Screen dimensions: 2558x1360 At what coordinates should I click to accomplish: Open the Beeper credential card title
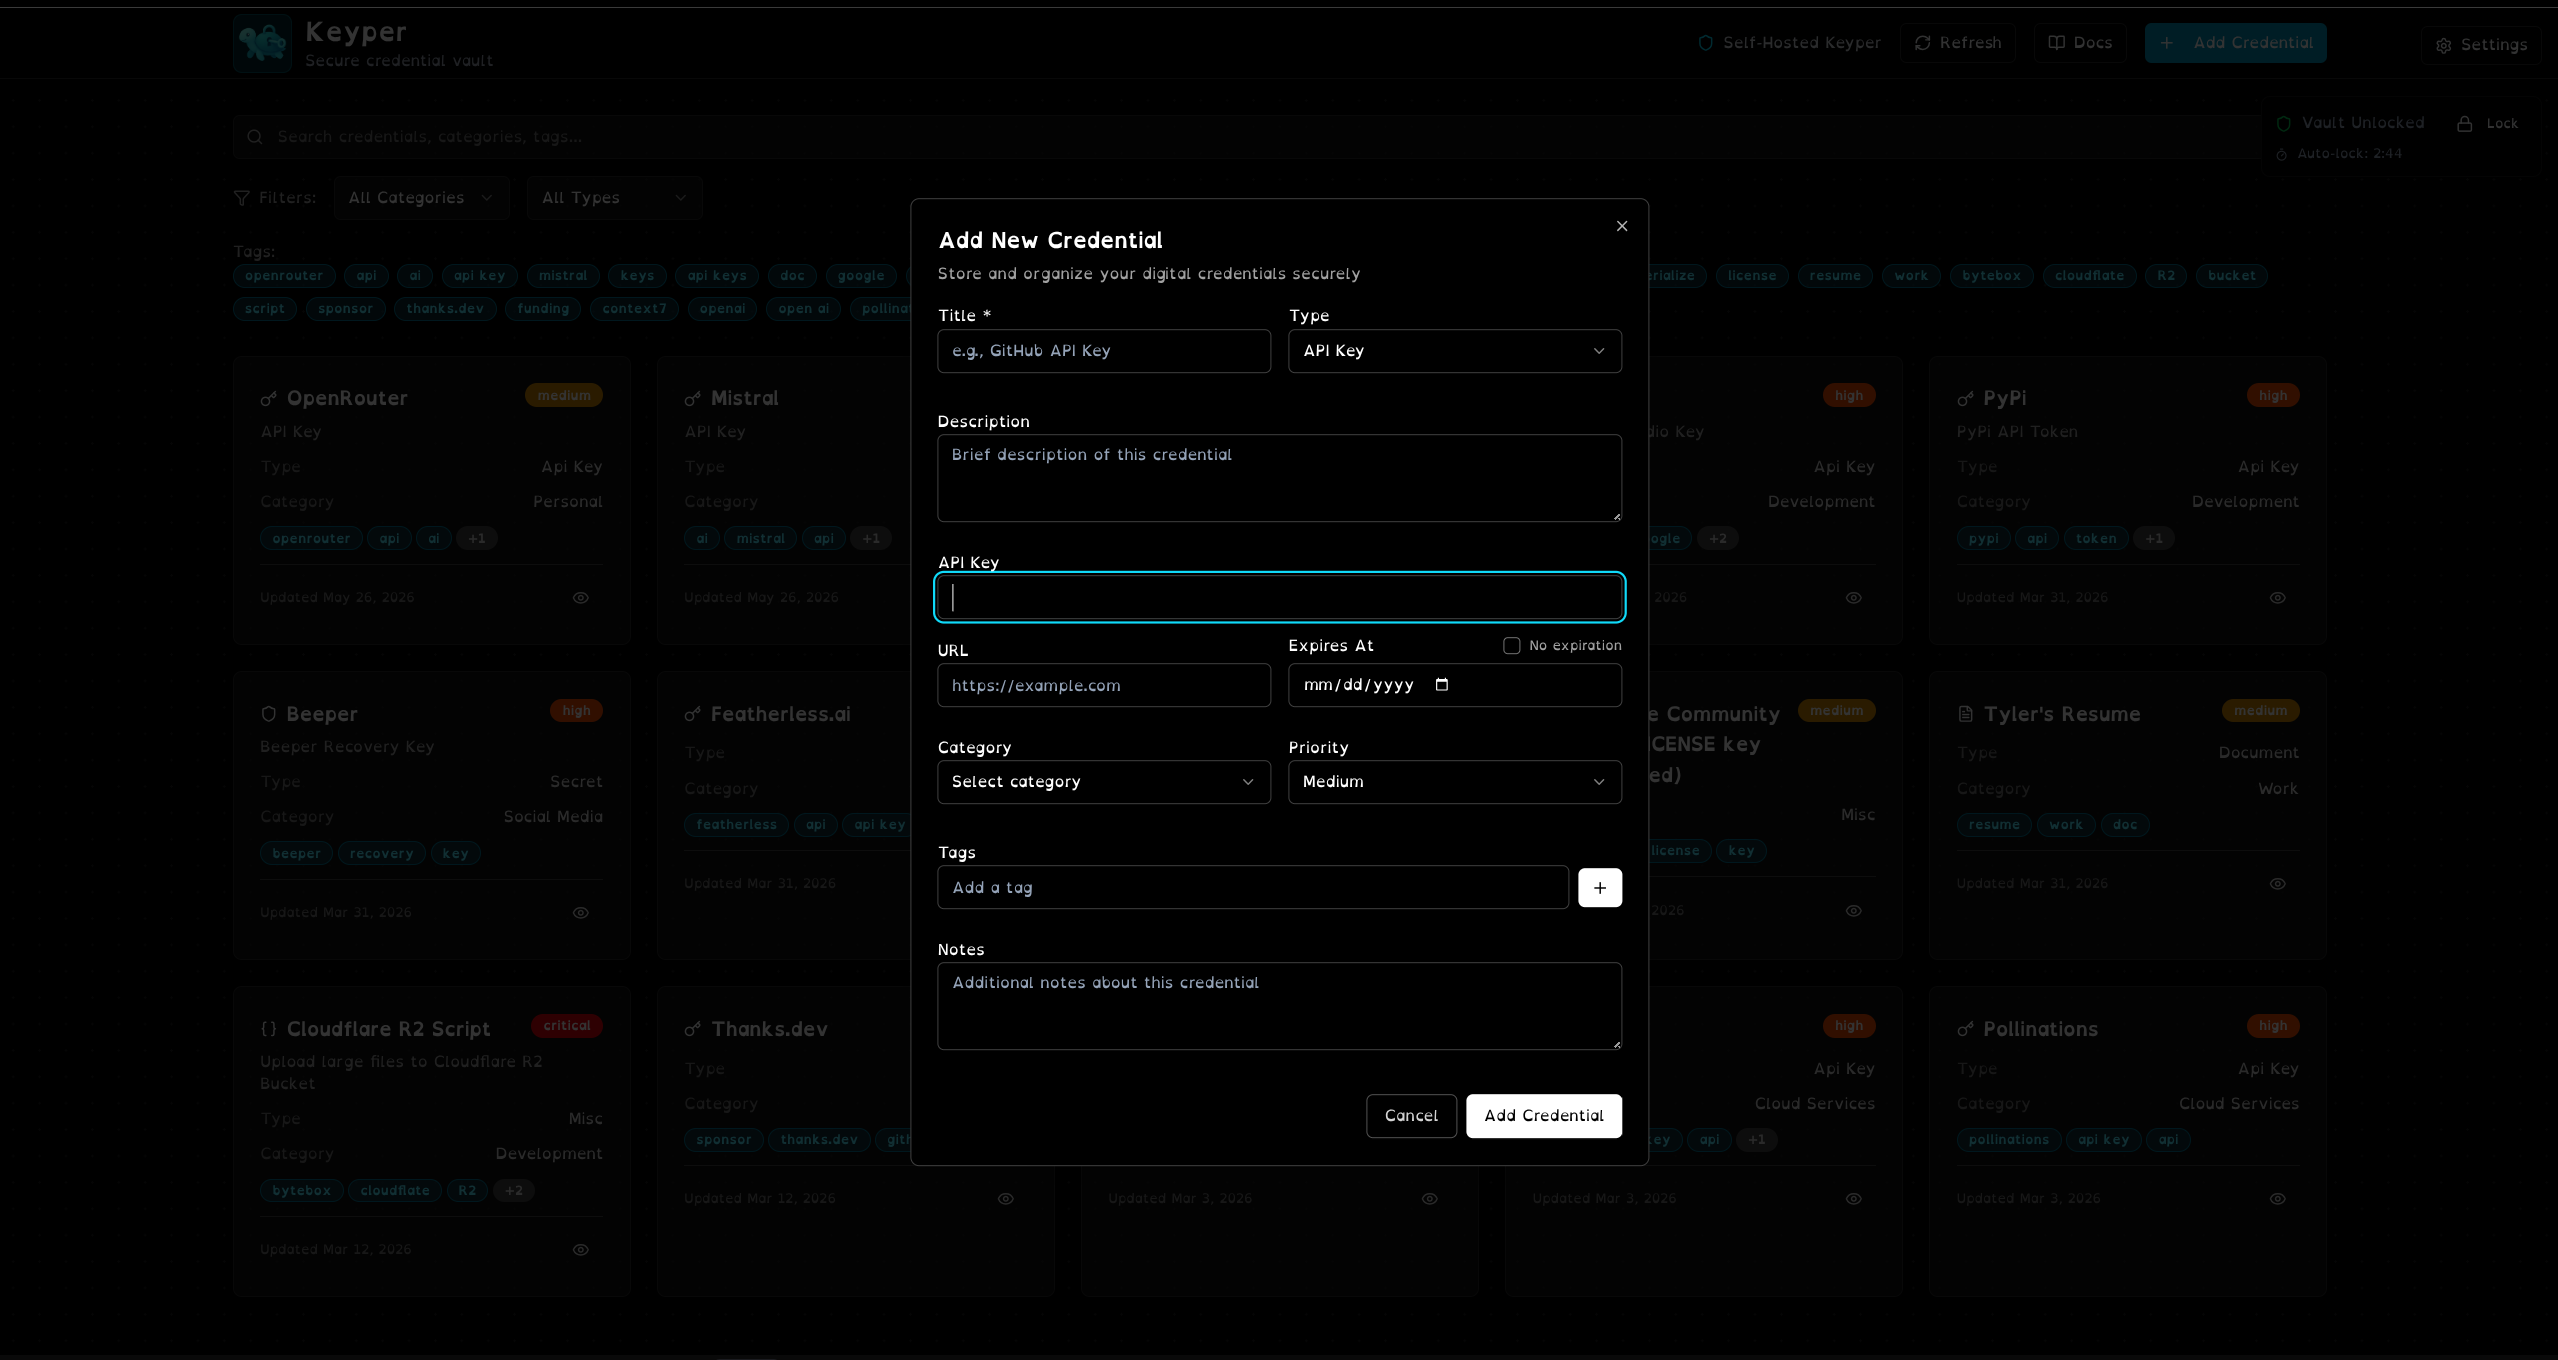(x=322, y=714)
